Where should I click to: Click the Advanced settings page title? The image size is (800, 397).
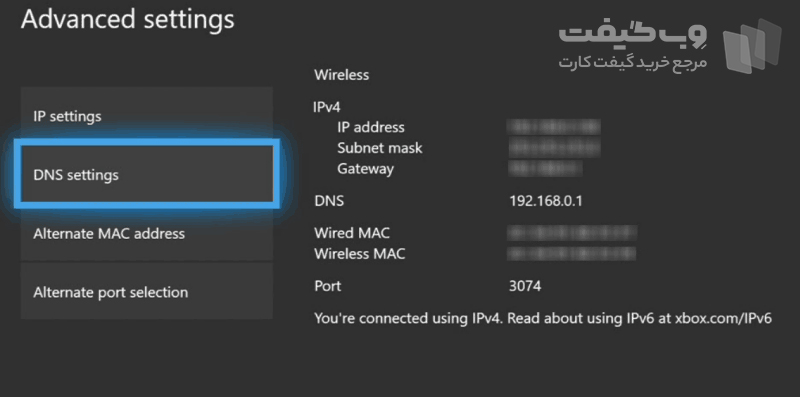[128, 20]
